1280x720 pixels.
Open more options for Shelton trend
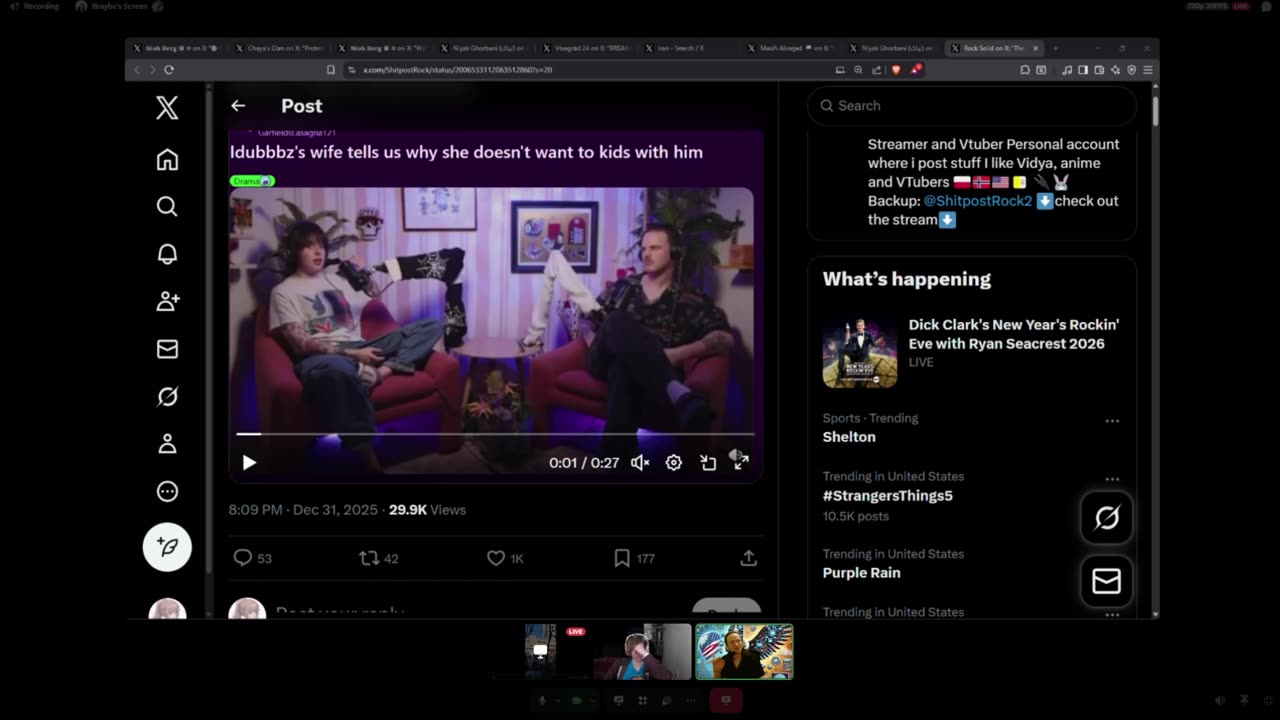(x=1112, y=421)
